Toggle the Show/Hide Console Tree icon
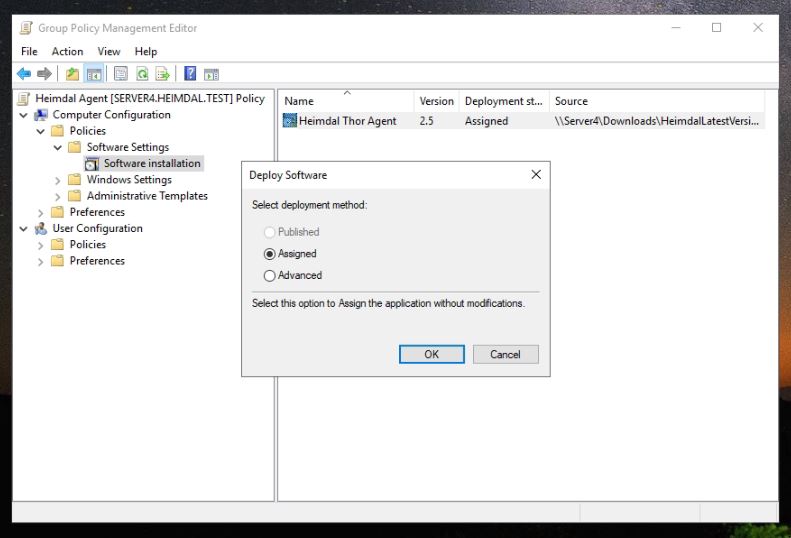The image size is (791, 538). [94, 74]
